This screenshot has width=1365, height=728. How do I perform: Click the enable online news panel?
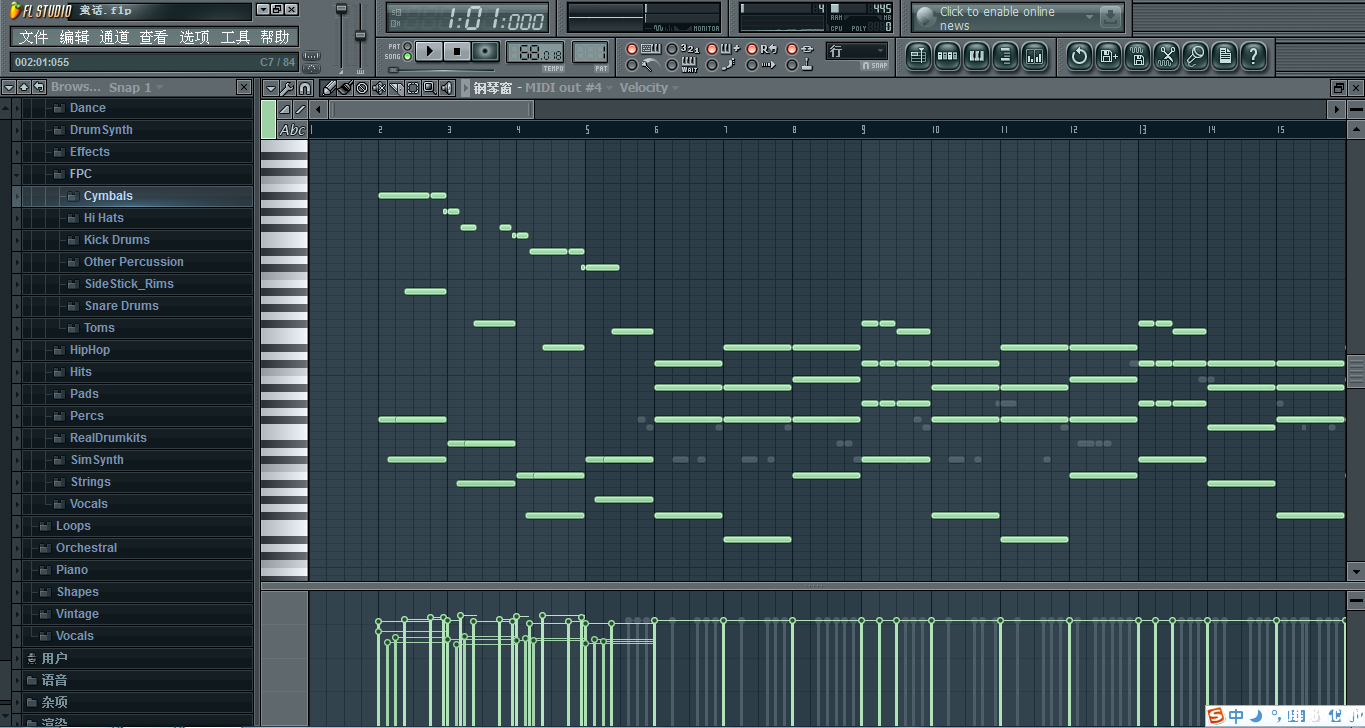pos(1017,18)
